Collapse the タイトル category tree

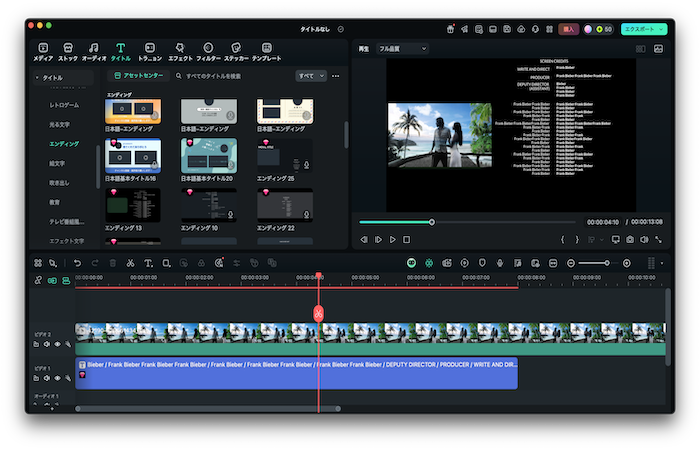pyautogui.click(x=37, y=78)
